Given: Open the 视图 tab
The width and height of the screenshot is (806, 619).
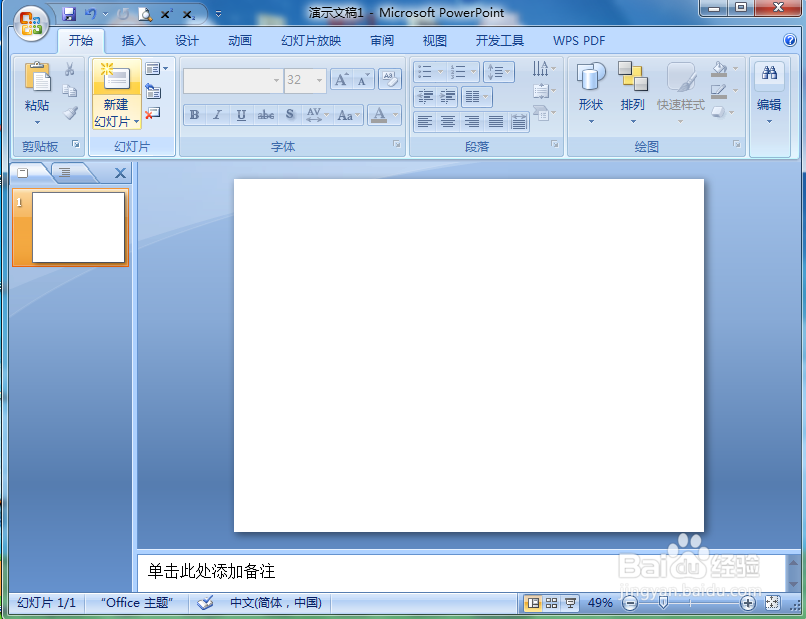Looking at the screenshot, I should [x=434, y=41].
